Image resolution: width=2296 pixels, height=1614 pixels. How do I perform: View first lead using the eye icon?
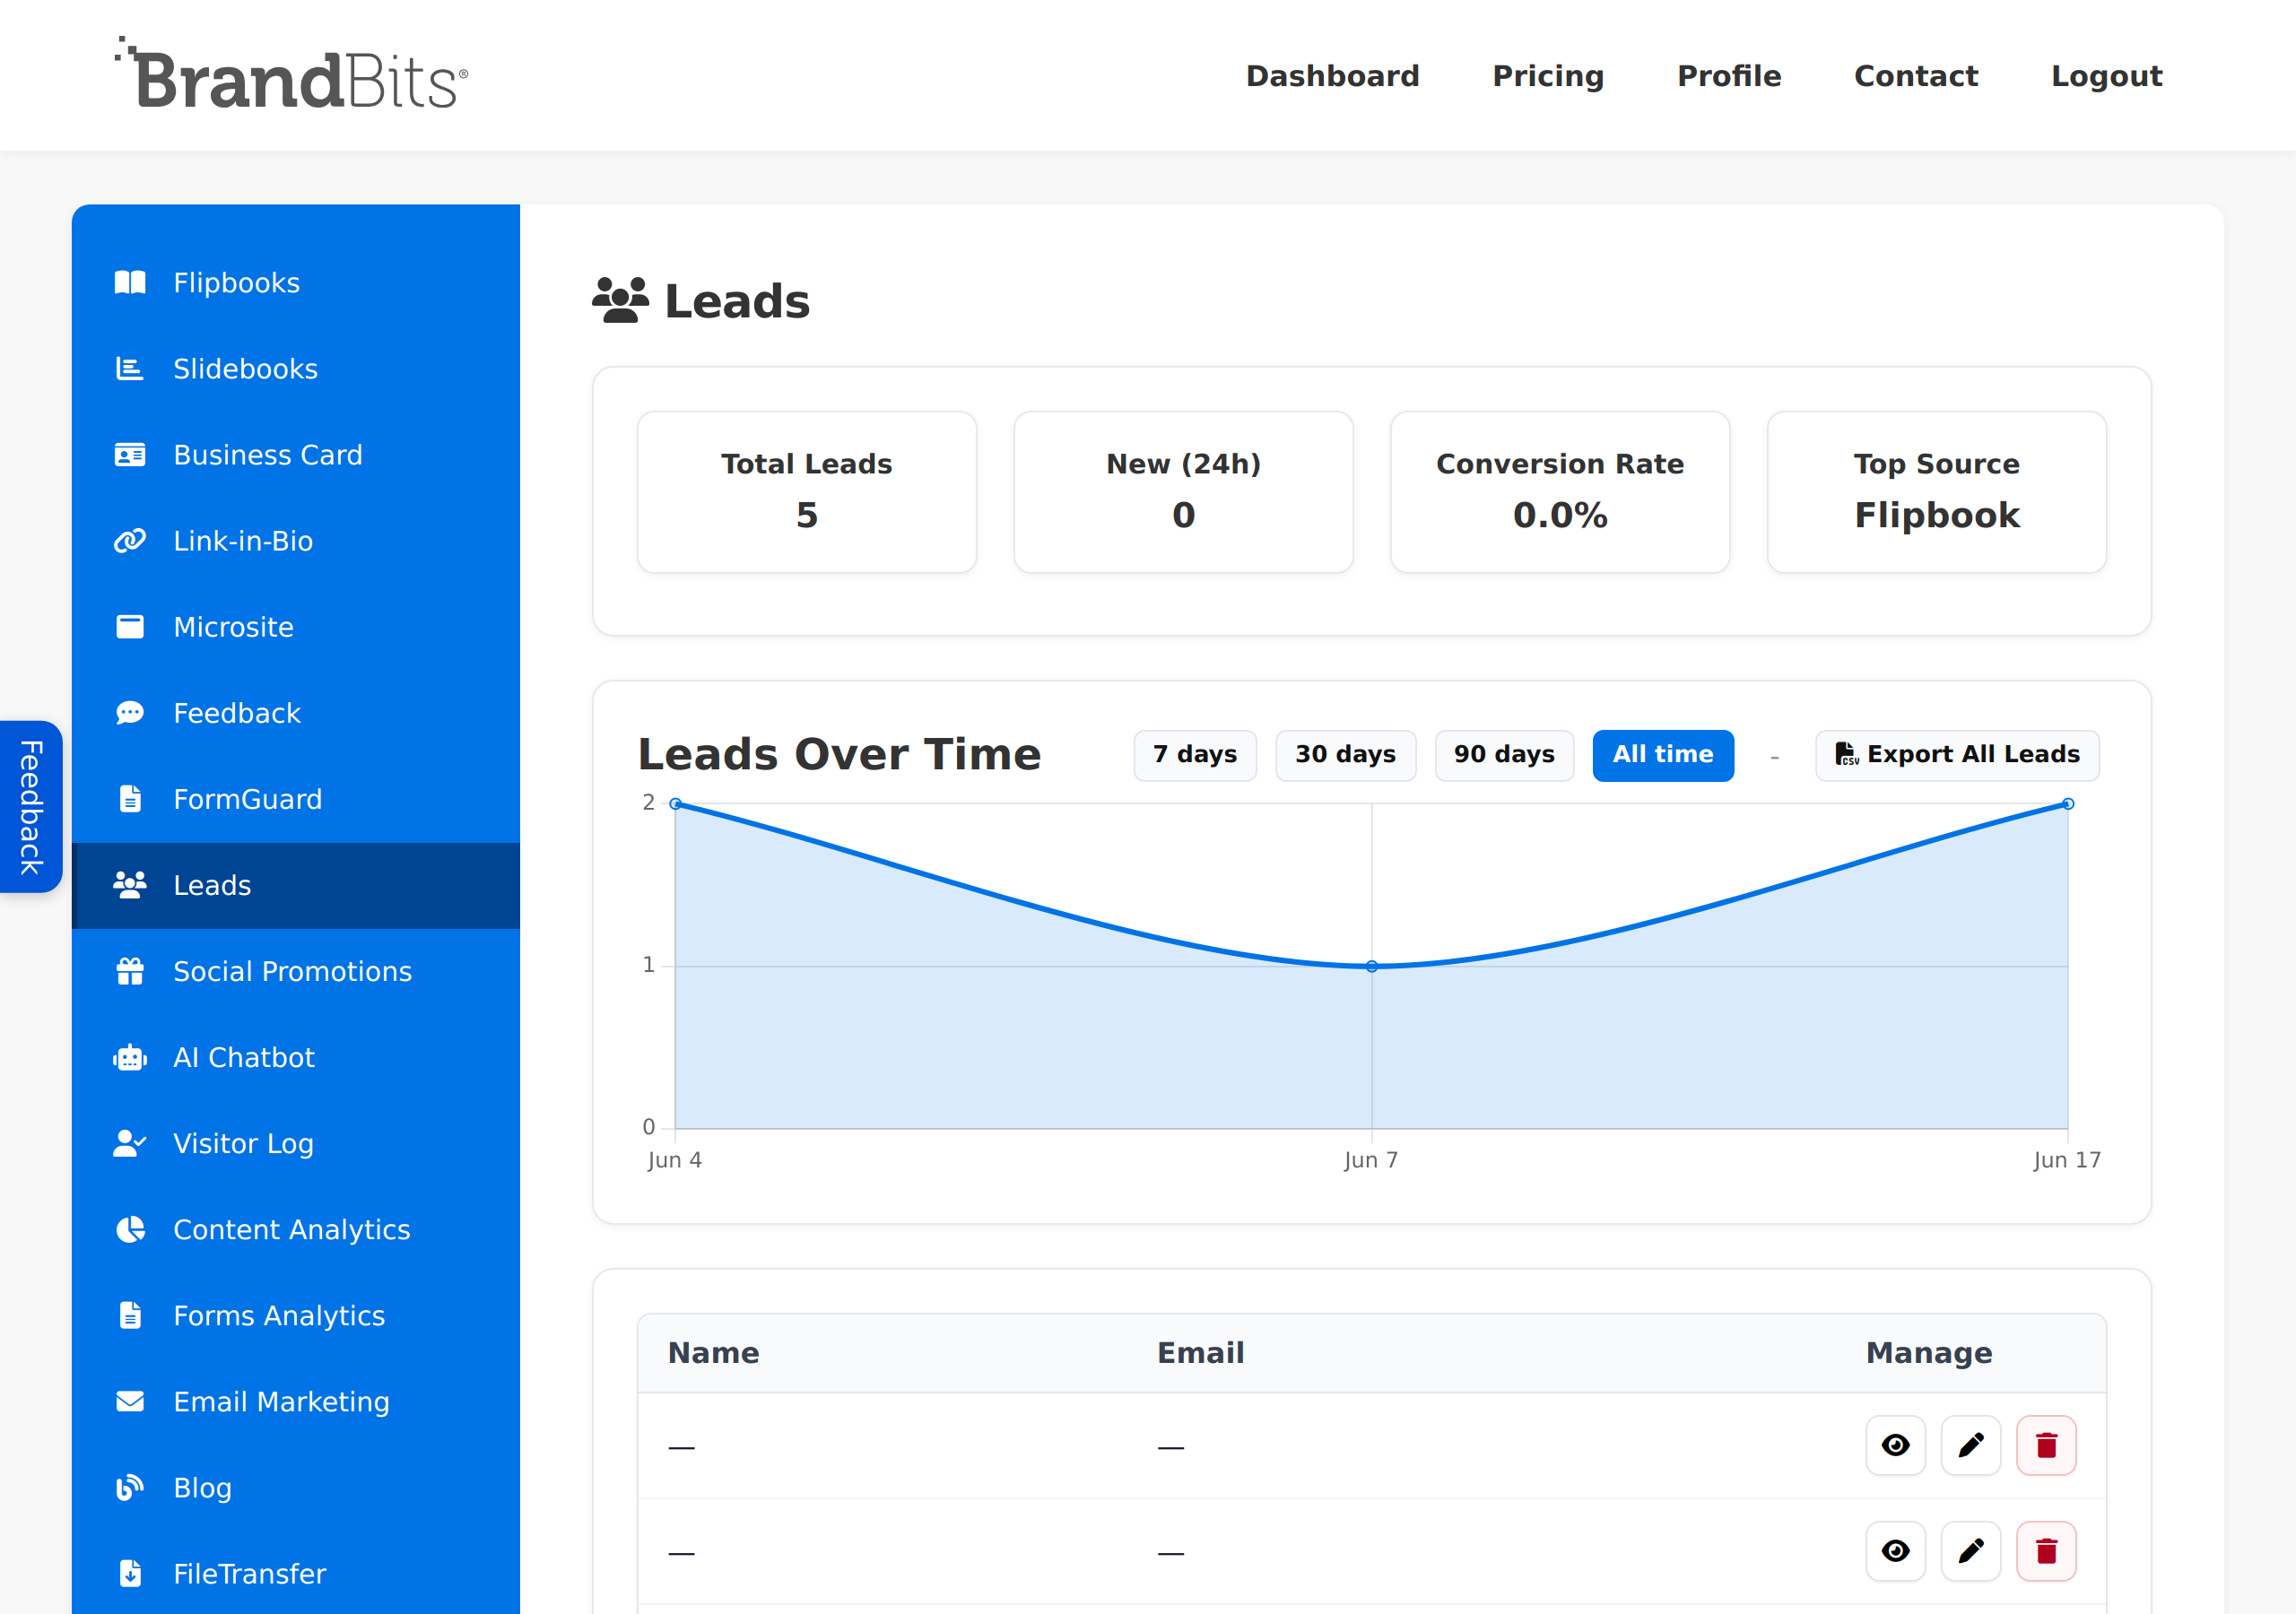coord(1895,1445)
